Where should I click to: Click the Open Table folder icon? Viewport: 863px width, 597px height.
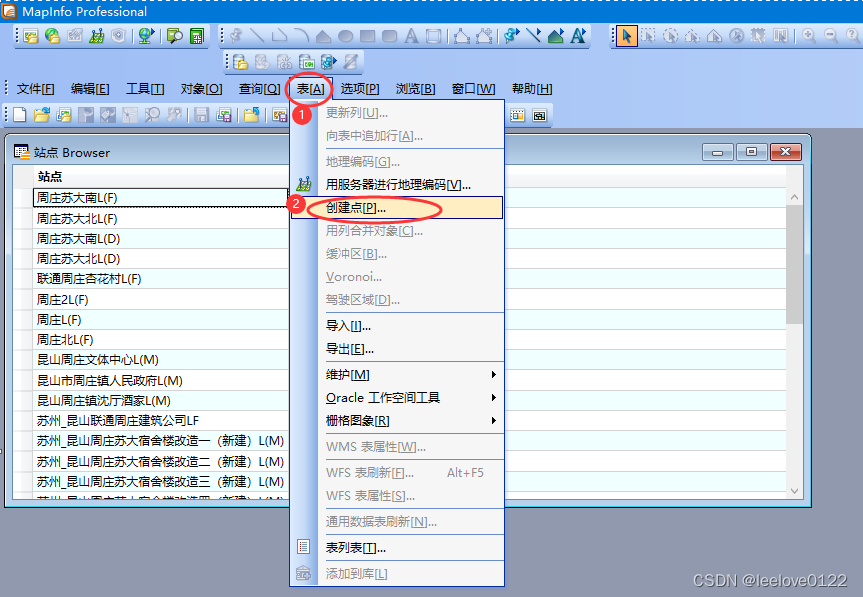point(42,114)
